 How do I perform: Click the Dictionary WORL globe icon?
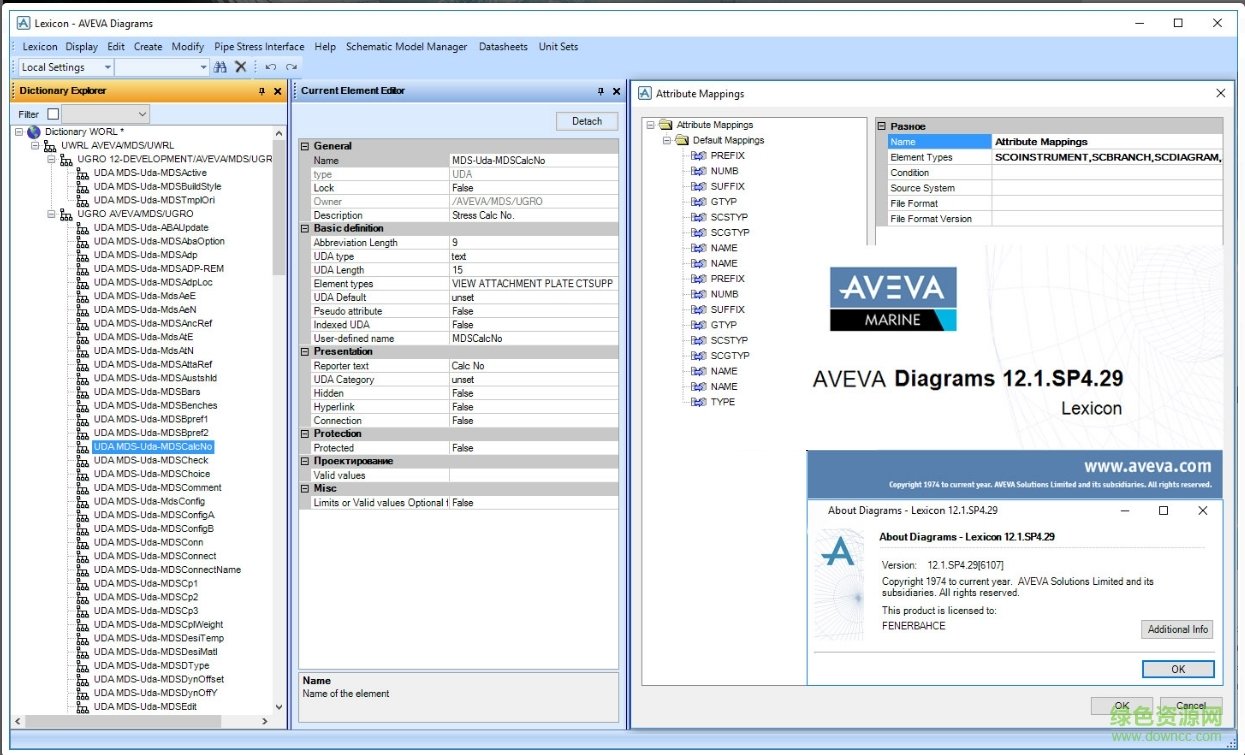coord(34,132)
